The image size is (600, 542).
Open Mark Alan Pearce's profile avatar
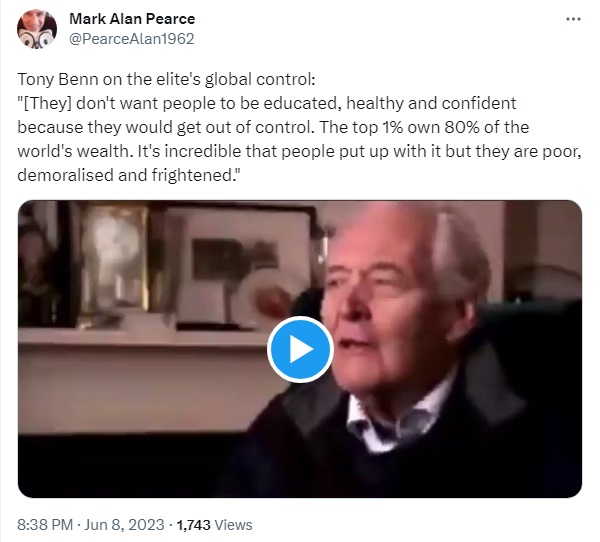click(37, 29)
